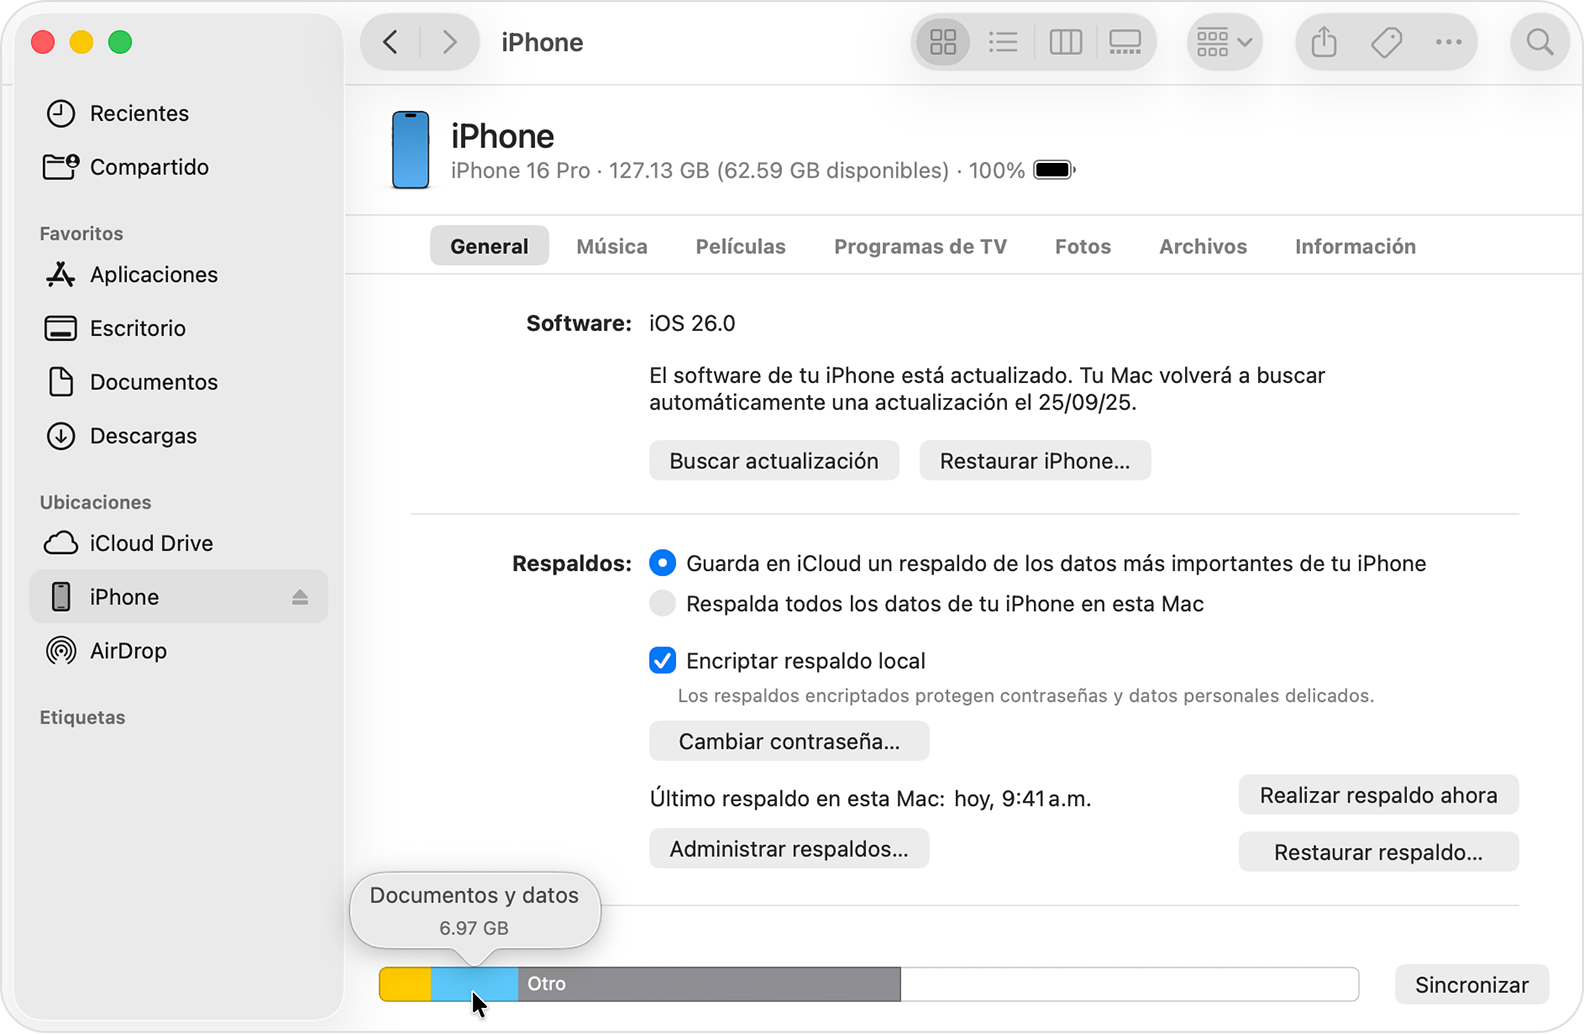
Task: Click the blue iPhone device icon
Action: pyautogui.click(x=410, y=150)
